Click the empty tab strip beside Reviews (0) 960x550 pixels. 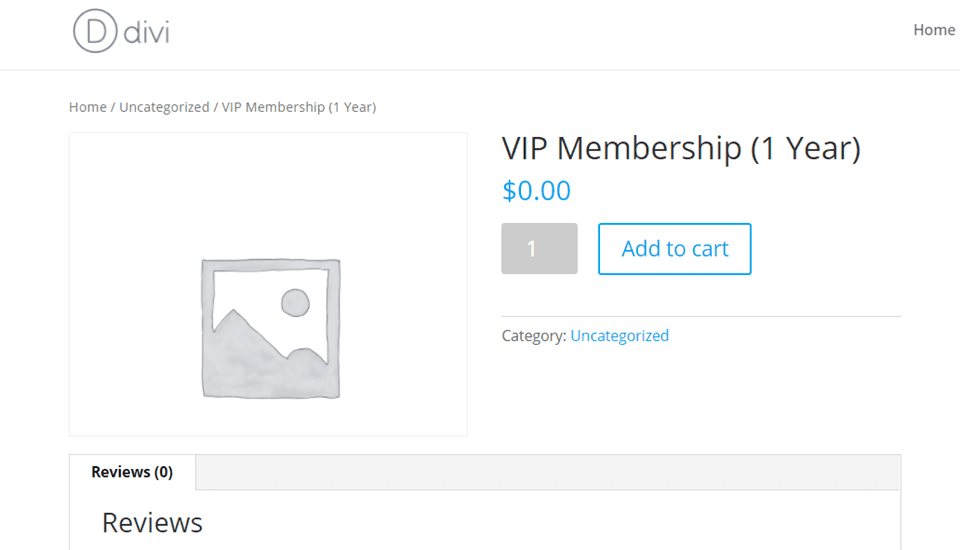548,472
